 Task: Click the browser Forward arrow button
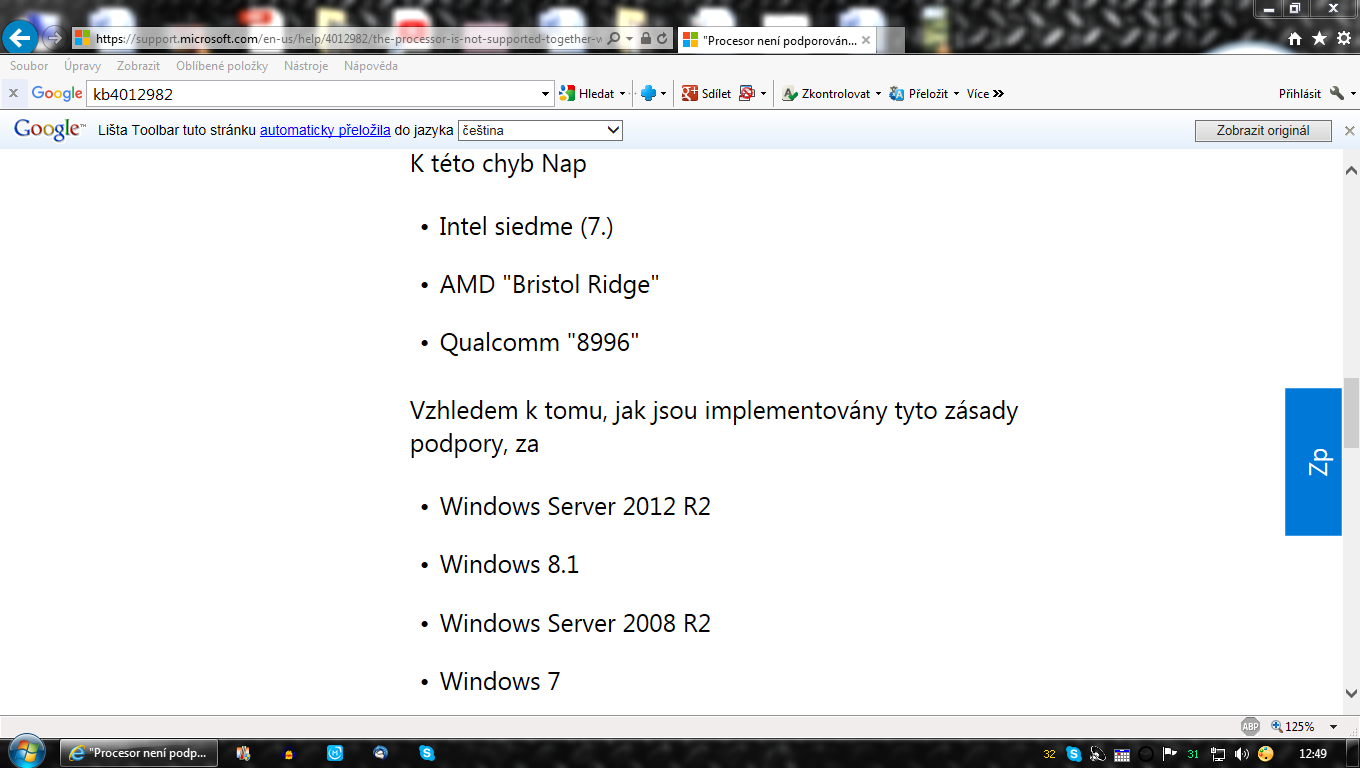(54, 38)
